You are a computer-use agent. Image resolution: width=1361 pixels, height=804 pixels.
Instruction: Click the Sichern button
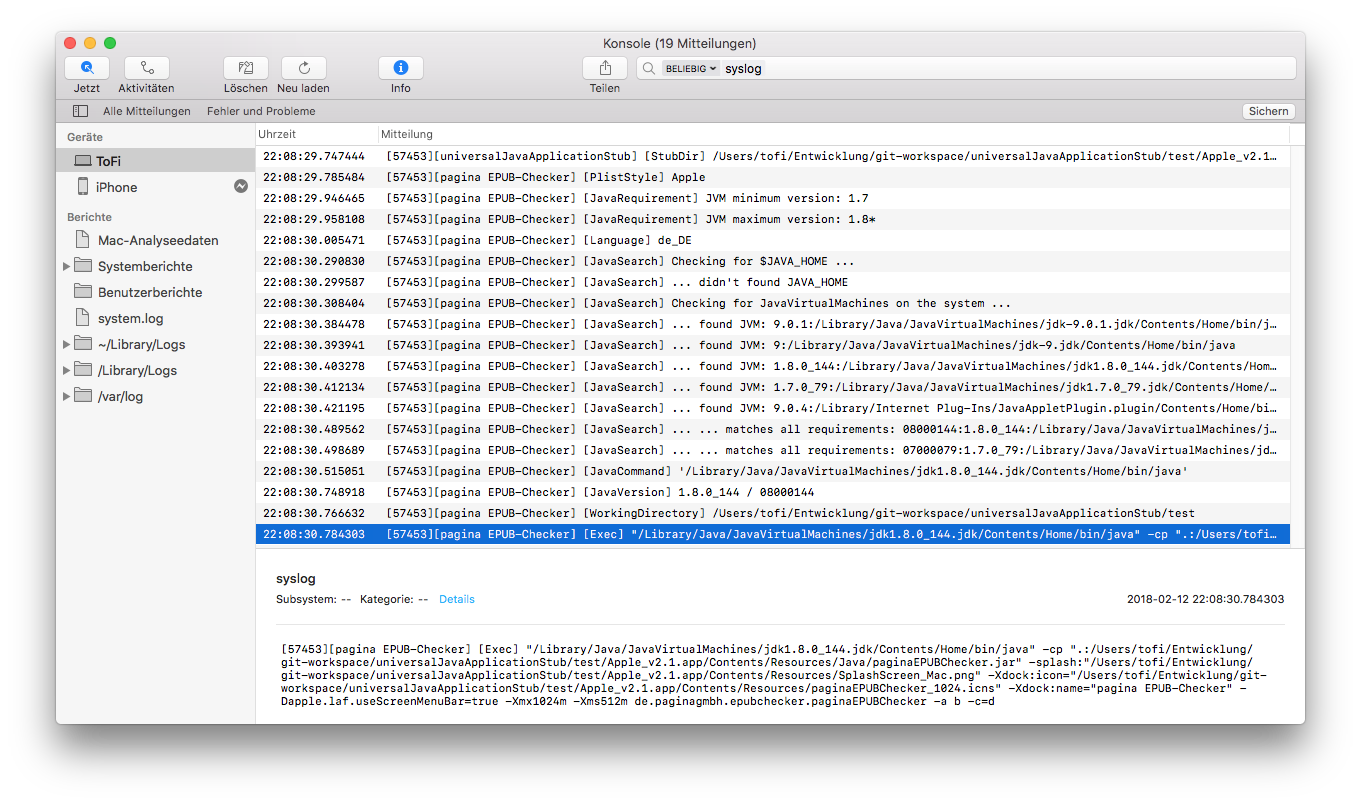point(1268,111)
